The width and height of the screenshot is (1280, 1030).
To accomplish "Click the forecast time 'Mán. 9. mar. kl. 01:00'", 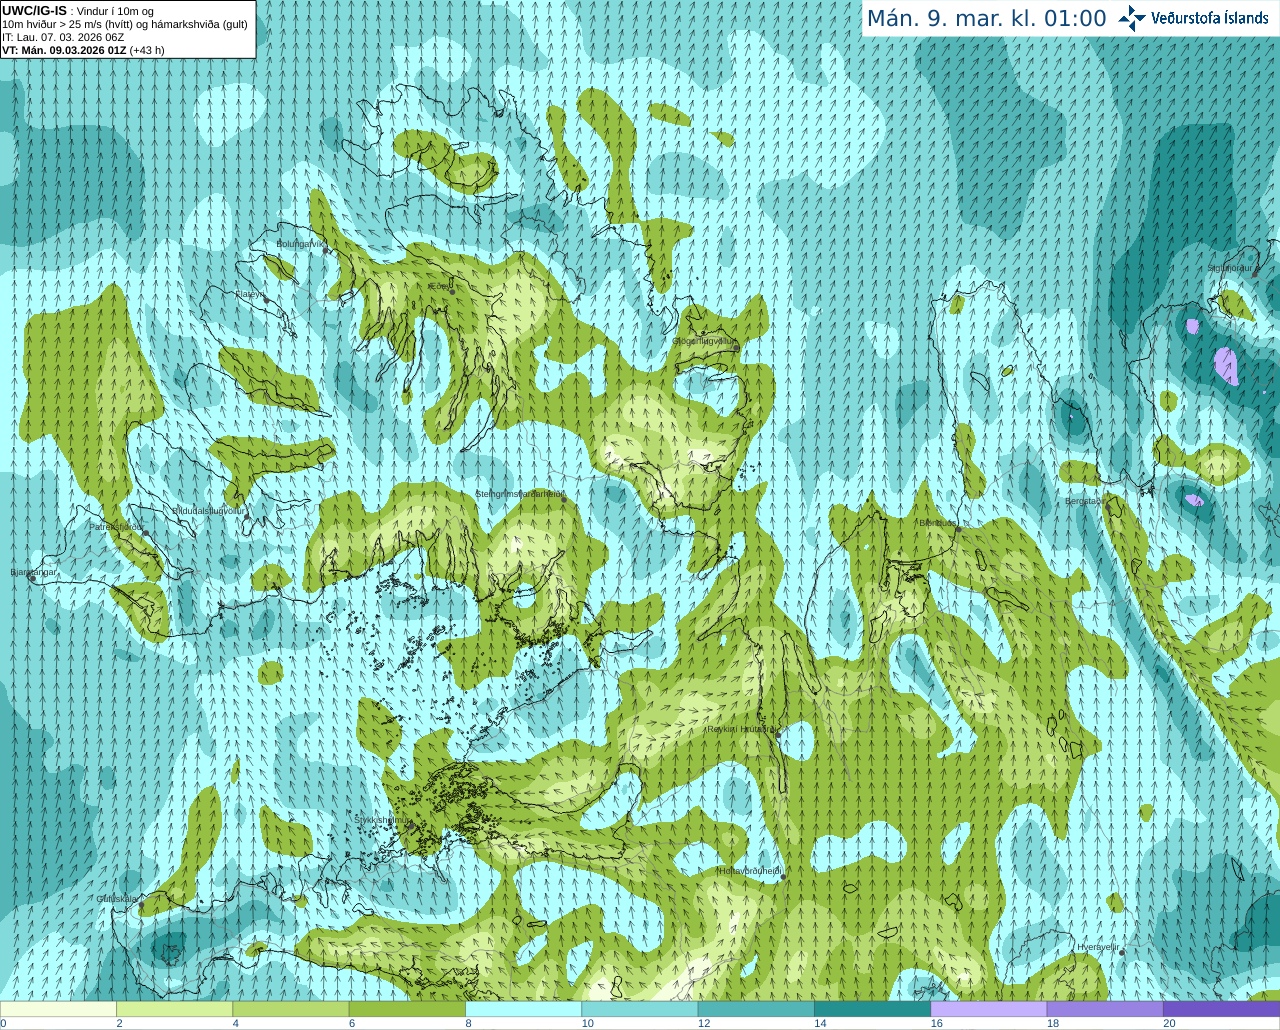I will point(986,19).
